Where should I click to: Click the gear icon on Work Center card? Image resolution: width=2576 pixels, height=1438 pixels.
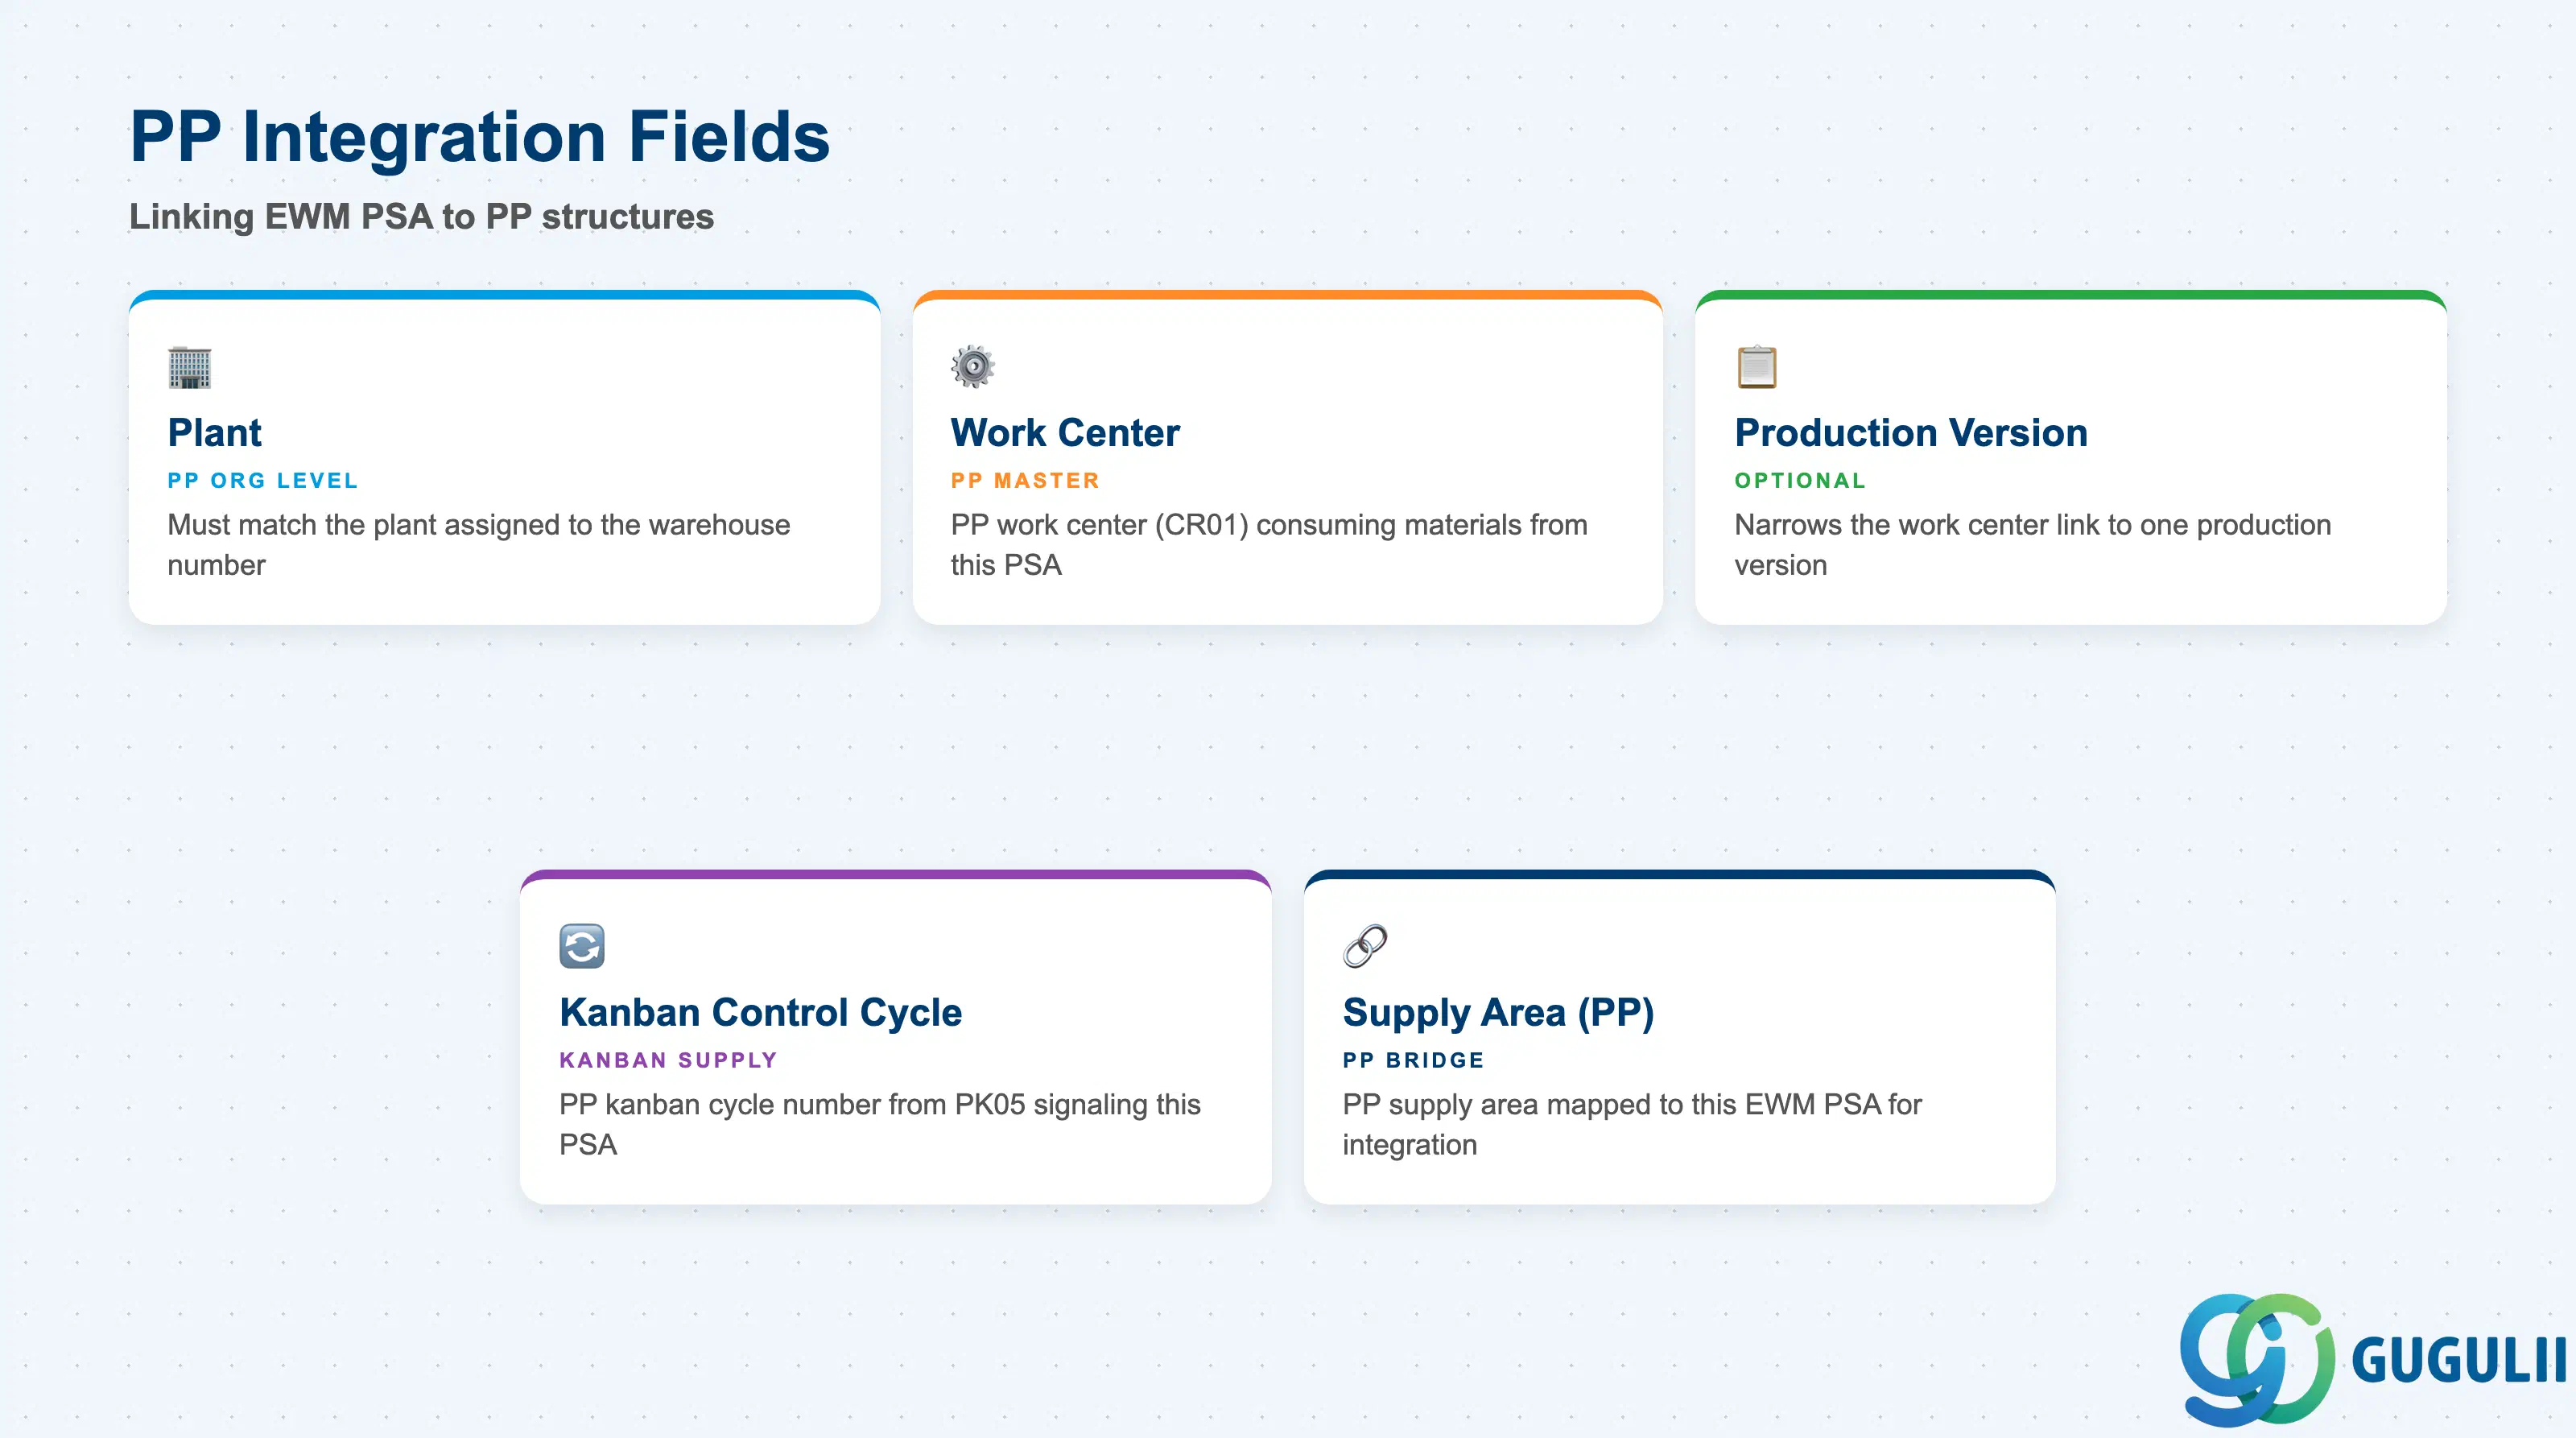(x=973, y=367)
